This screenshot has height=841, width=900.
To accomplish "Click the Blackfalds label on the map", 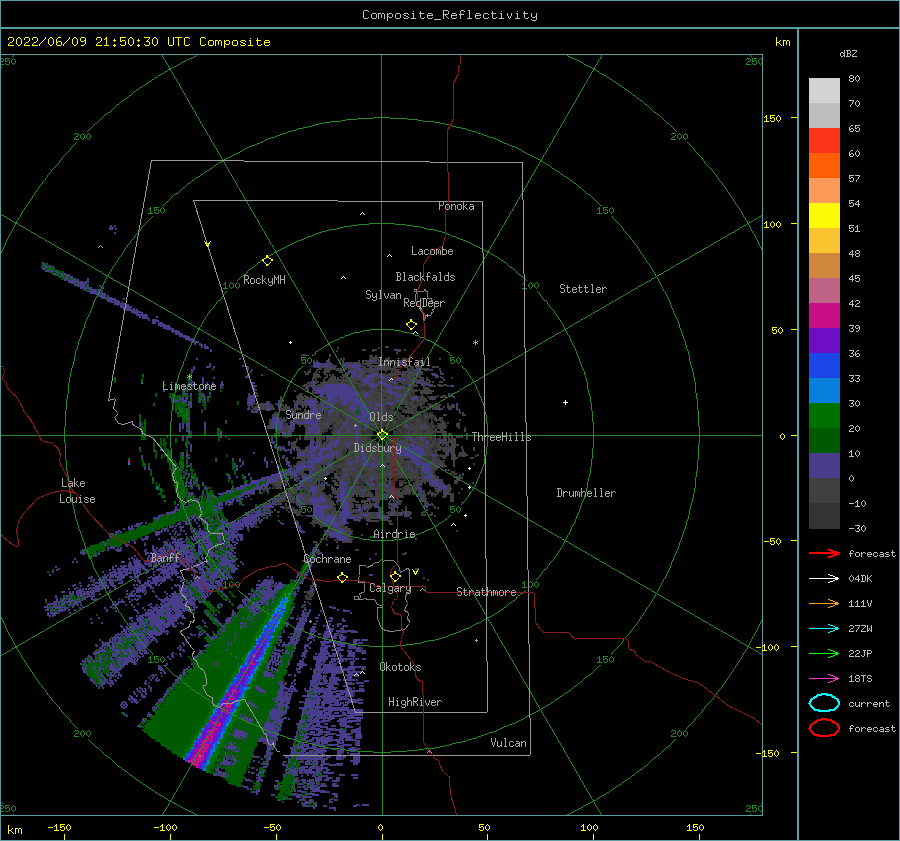I will [425, 277].
